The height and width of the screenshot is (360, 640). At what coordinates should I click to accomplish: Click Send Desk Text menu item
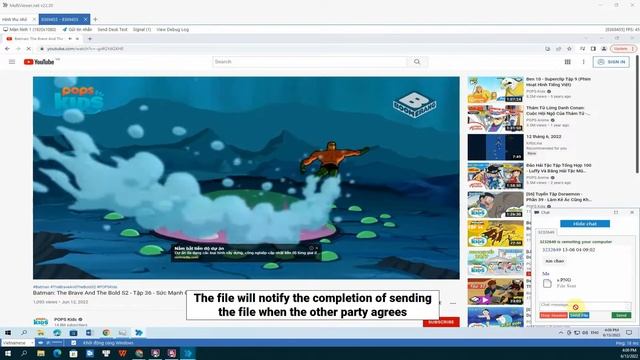112,29
